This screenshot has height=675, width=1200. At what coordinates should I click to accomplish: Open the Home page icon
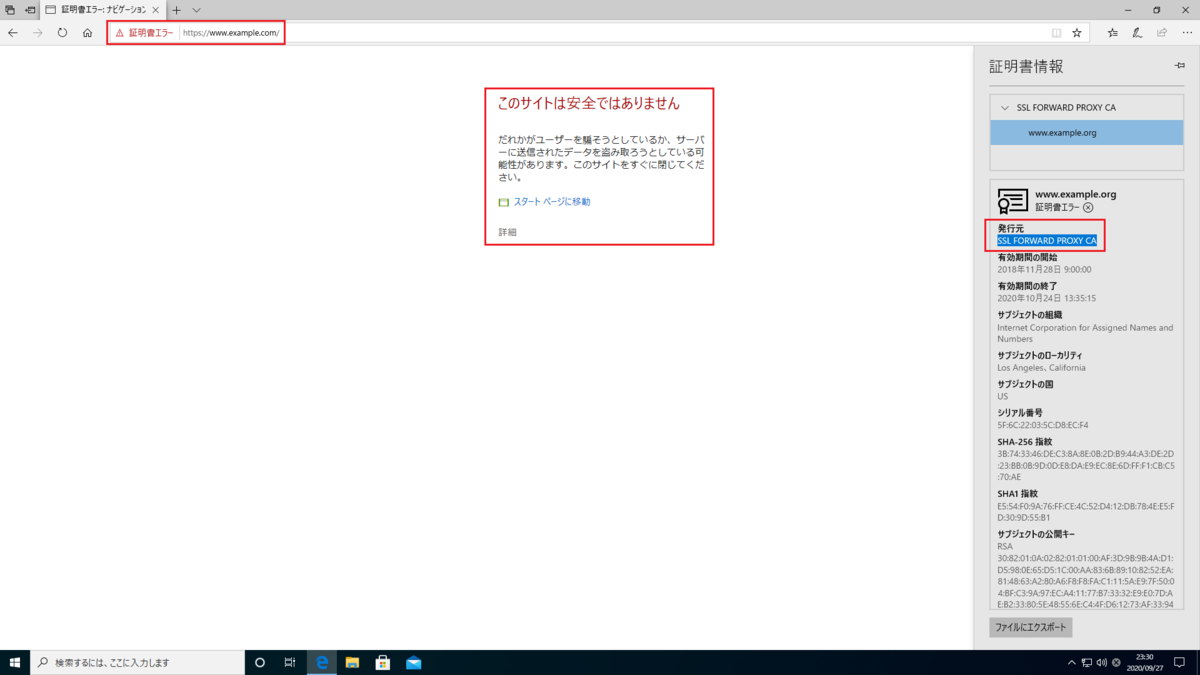coord(87,32)
